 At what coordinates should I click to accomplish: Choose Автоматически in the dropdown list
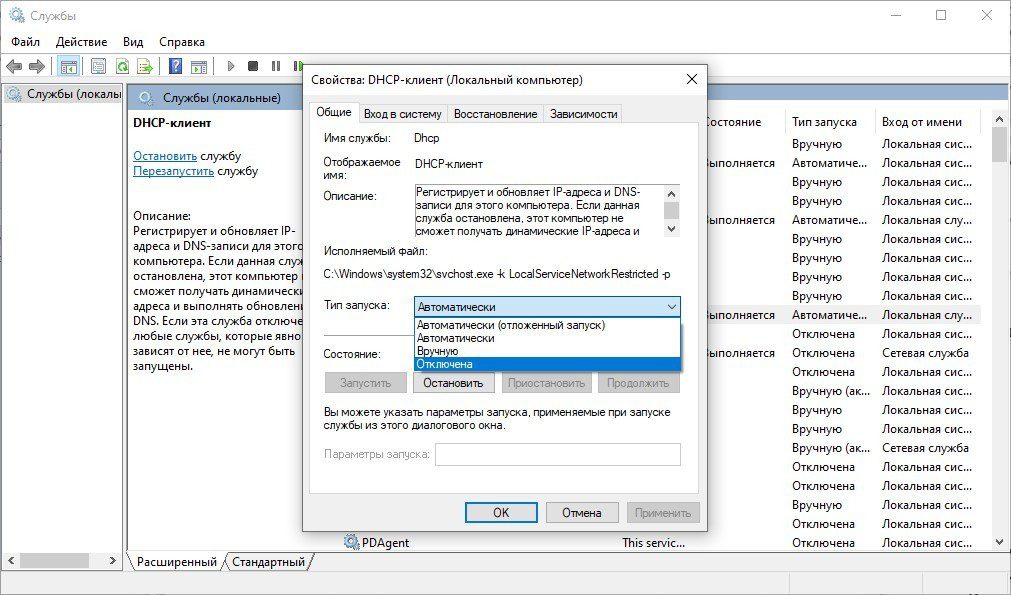(x=547, y=338)
